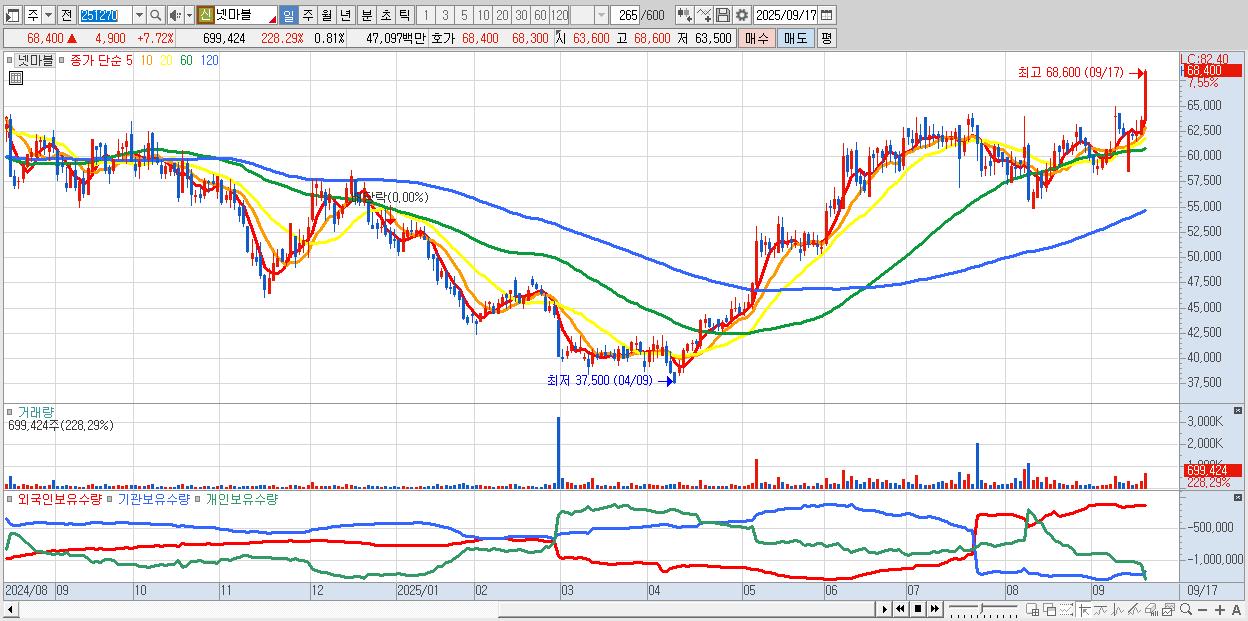
Task: Click the 개인보유수량 legend label
Action: [241, 498]
